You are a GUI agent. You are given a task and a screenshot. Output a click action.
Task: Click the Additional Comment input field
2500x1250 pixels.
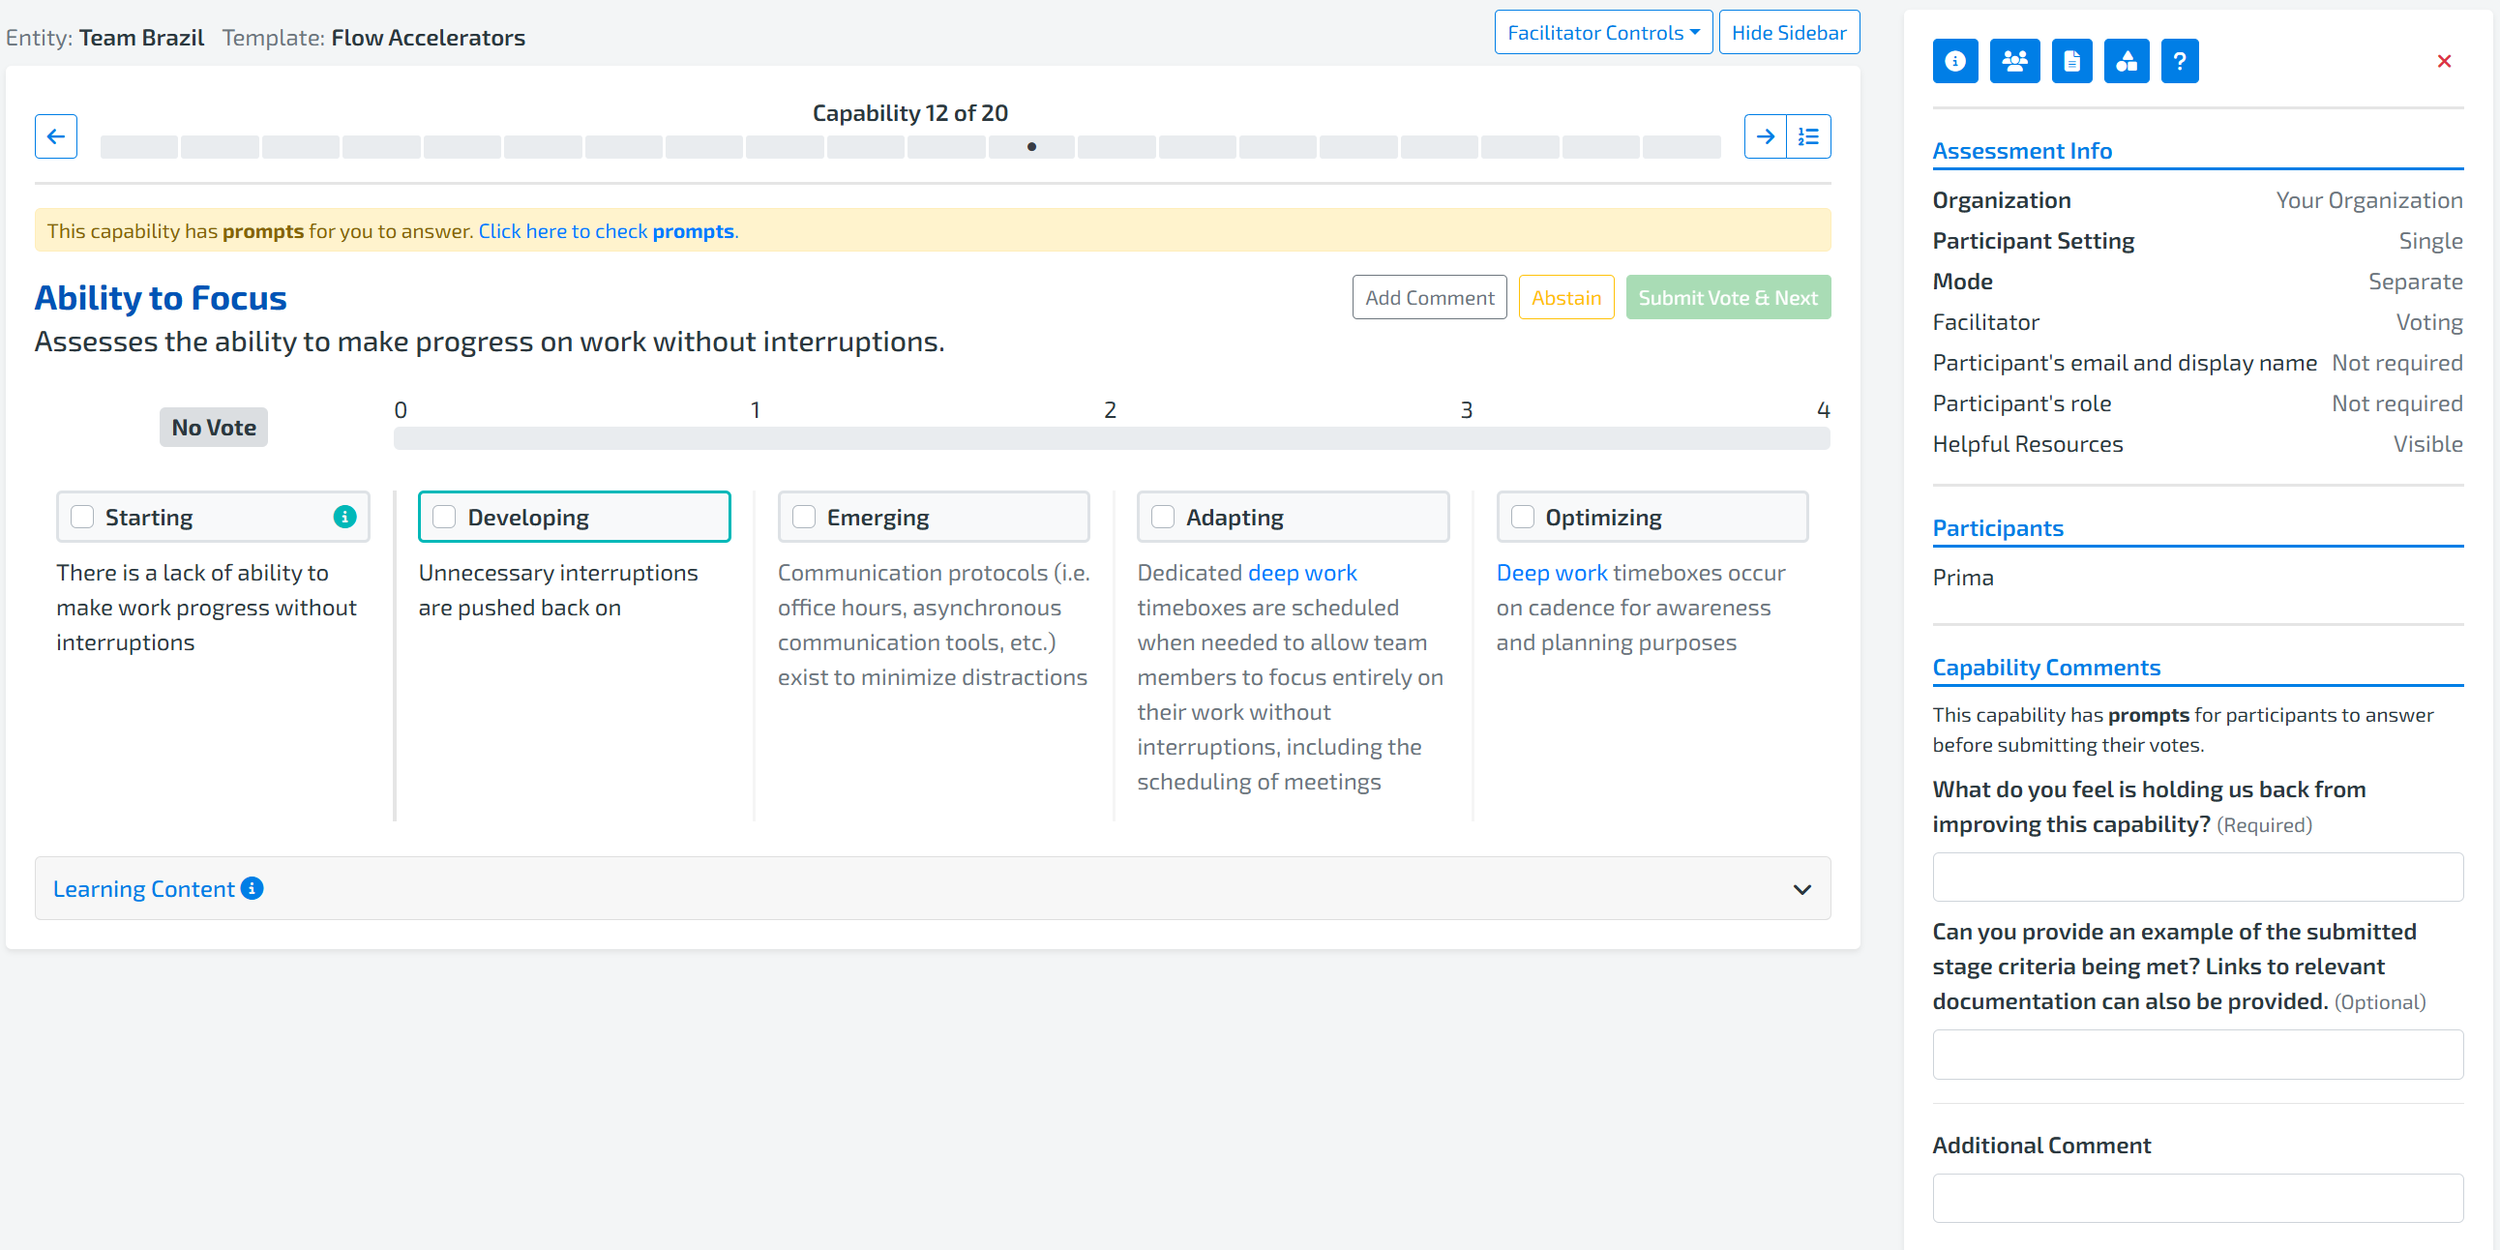(x=2197, y=1198)
